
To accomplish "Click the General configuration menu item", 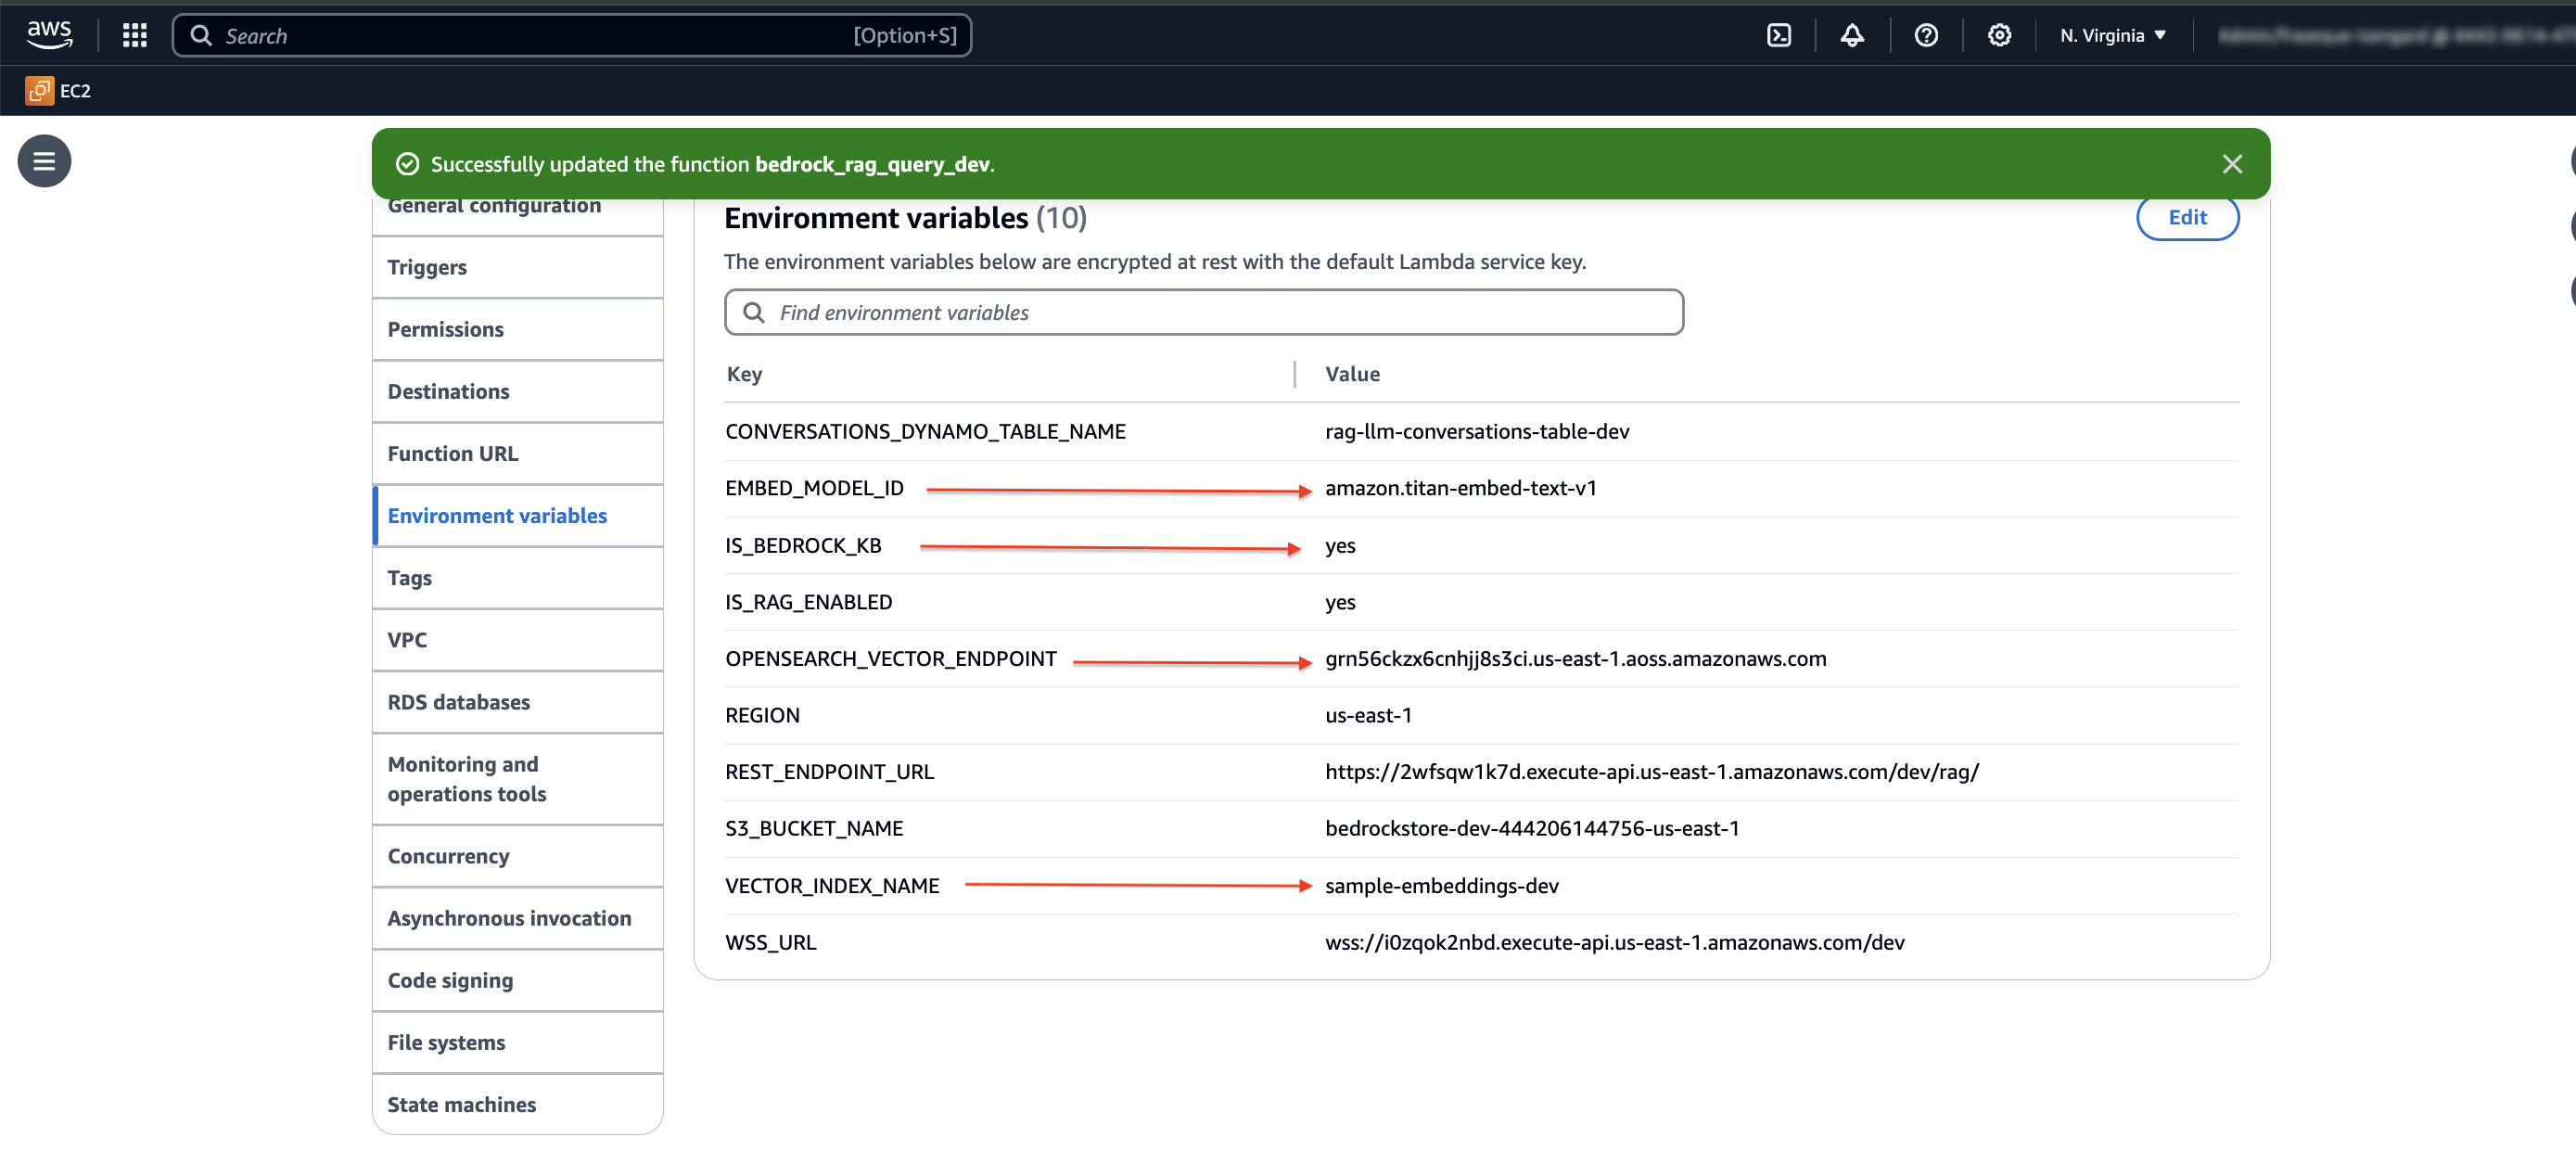I will (x=493, y=204).
